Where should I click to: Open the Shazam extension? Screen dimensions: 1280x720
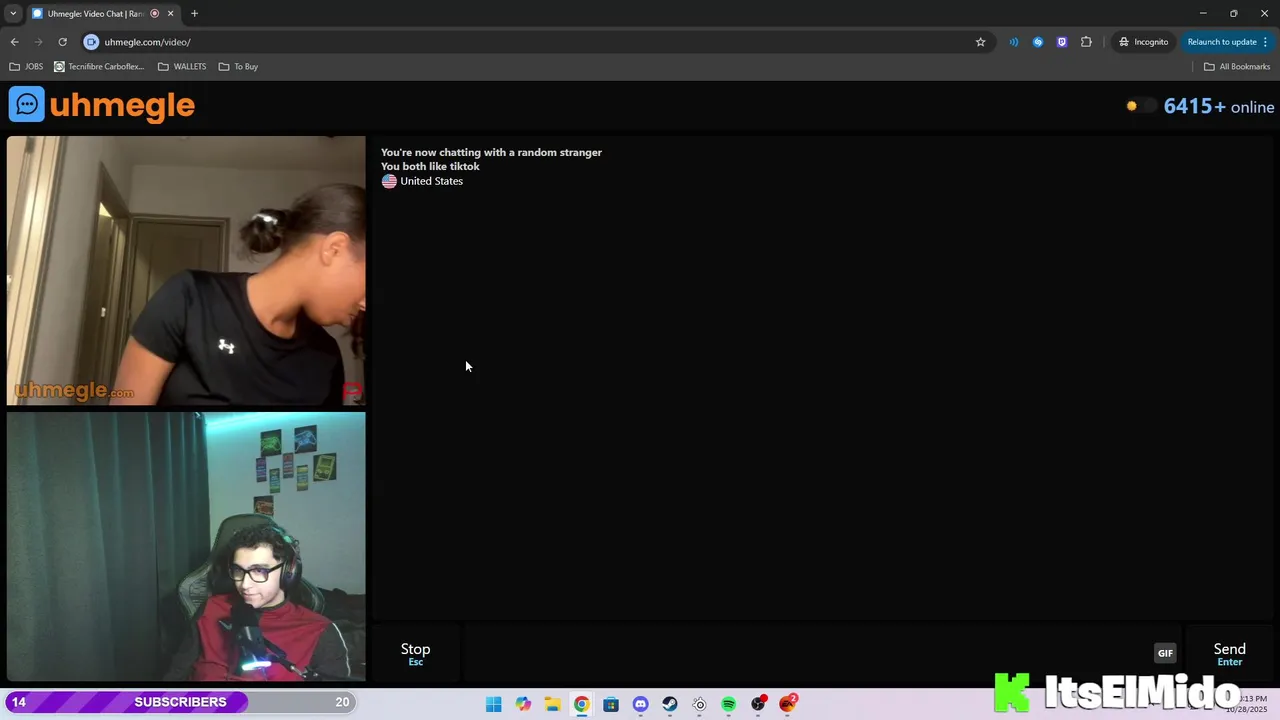coord(1038,42)
